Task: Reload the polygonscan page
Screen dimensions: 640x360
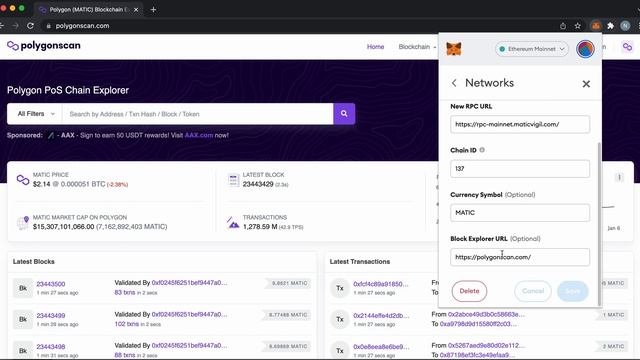Action: tap(30, 26)
